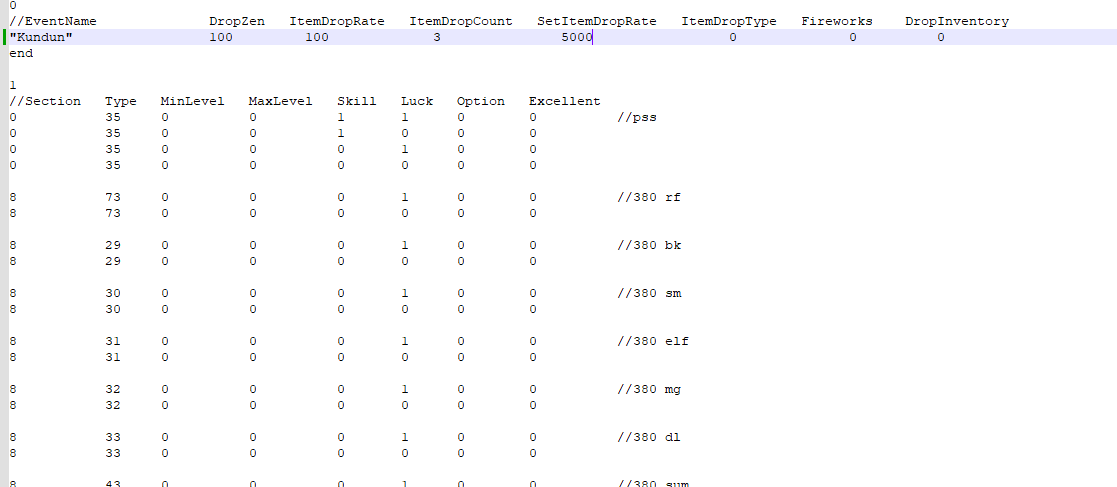Click the //Section comment header
The width and height of the screenshot is (1117, 487).
click(x=45, y=101)
